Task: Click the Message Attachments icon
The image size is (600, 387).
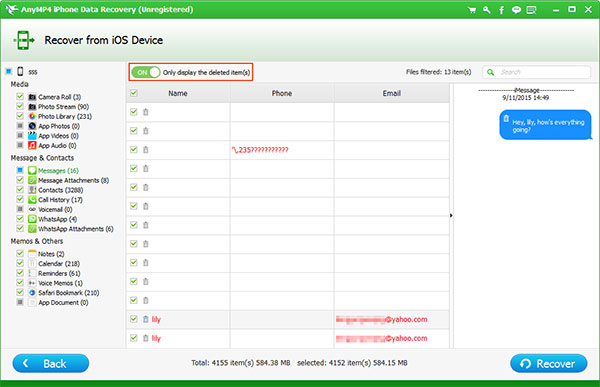Action: [x=32, y=180]
